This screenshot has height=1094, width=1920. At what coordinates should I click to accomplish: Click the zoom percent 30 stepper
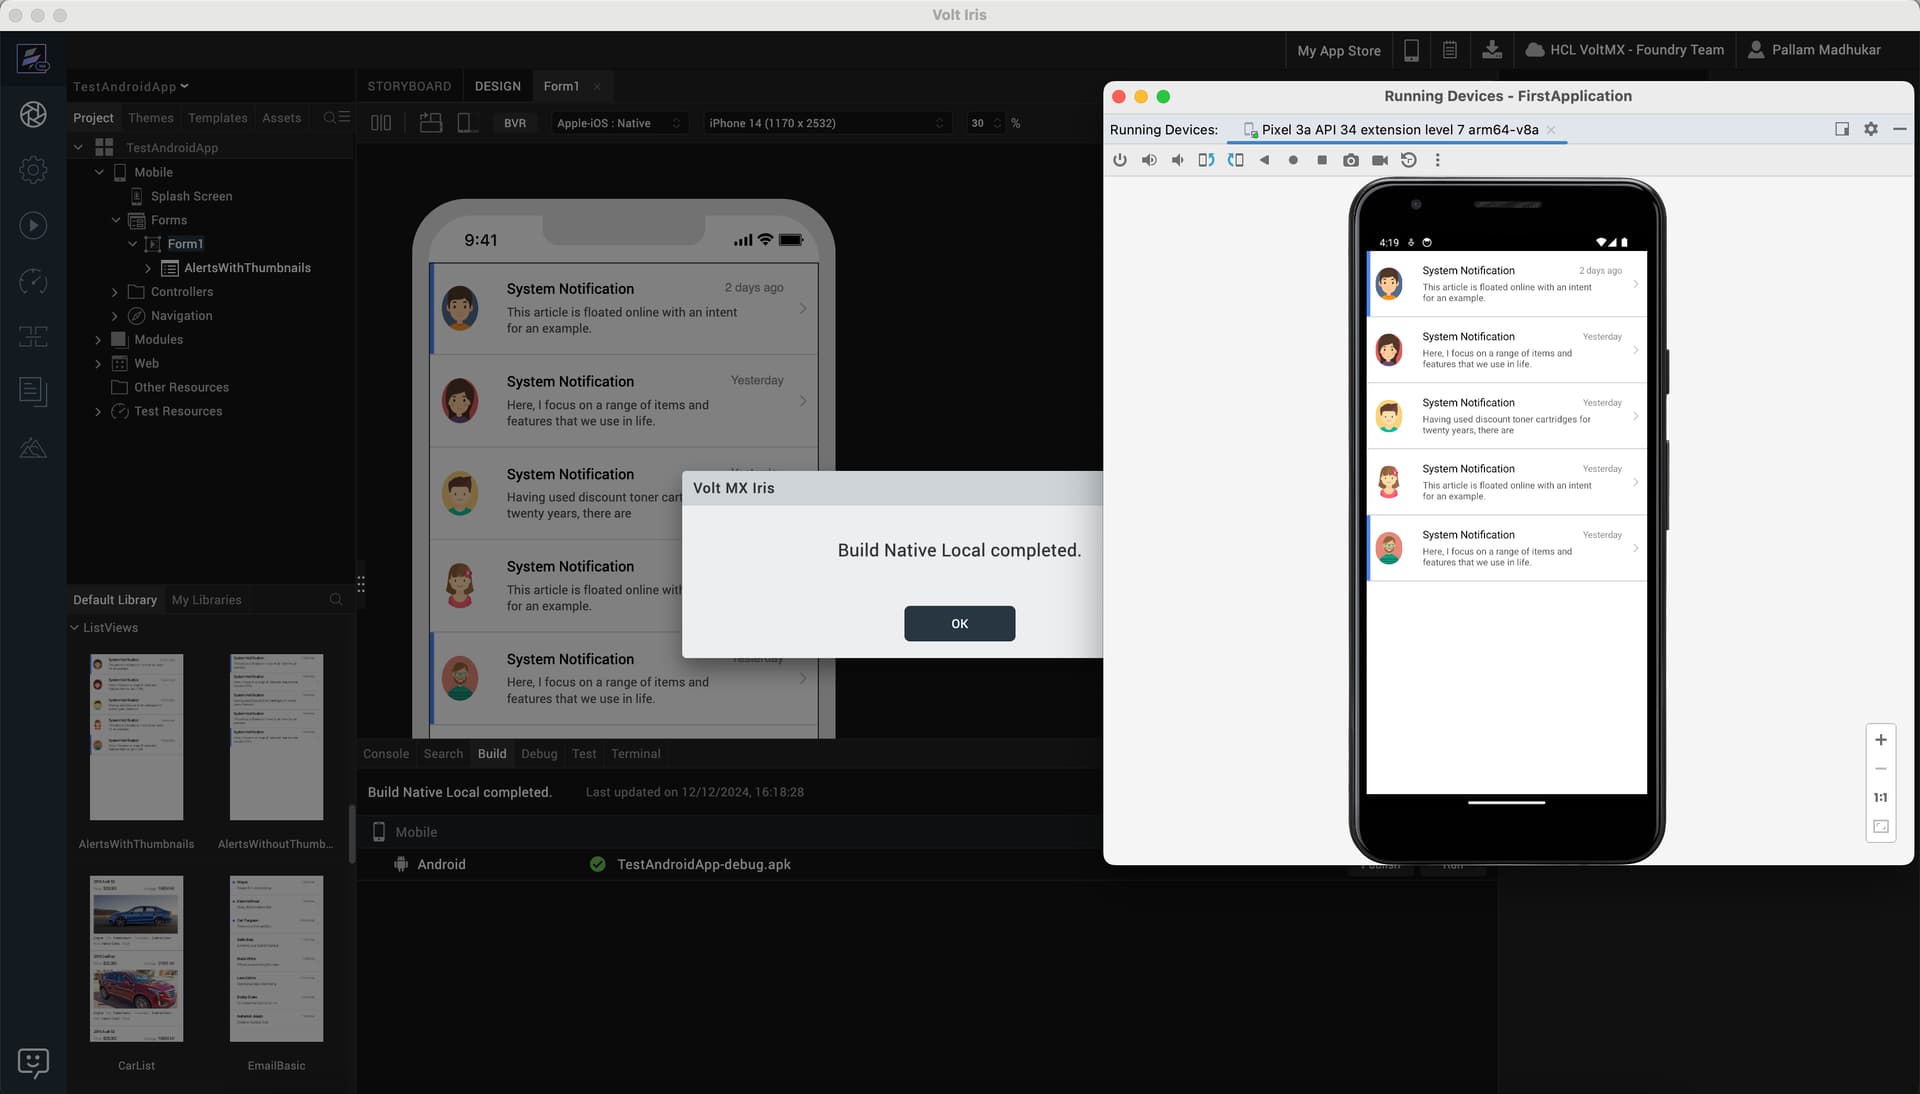point(996,123)
